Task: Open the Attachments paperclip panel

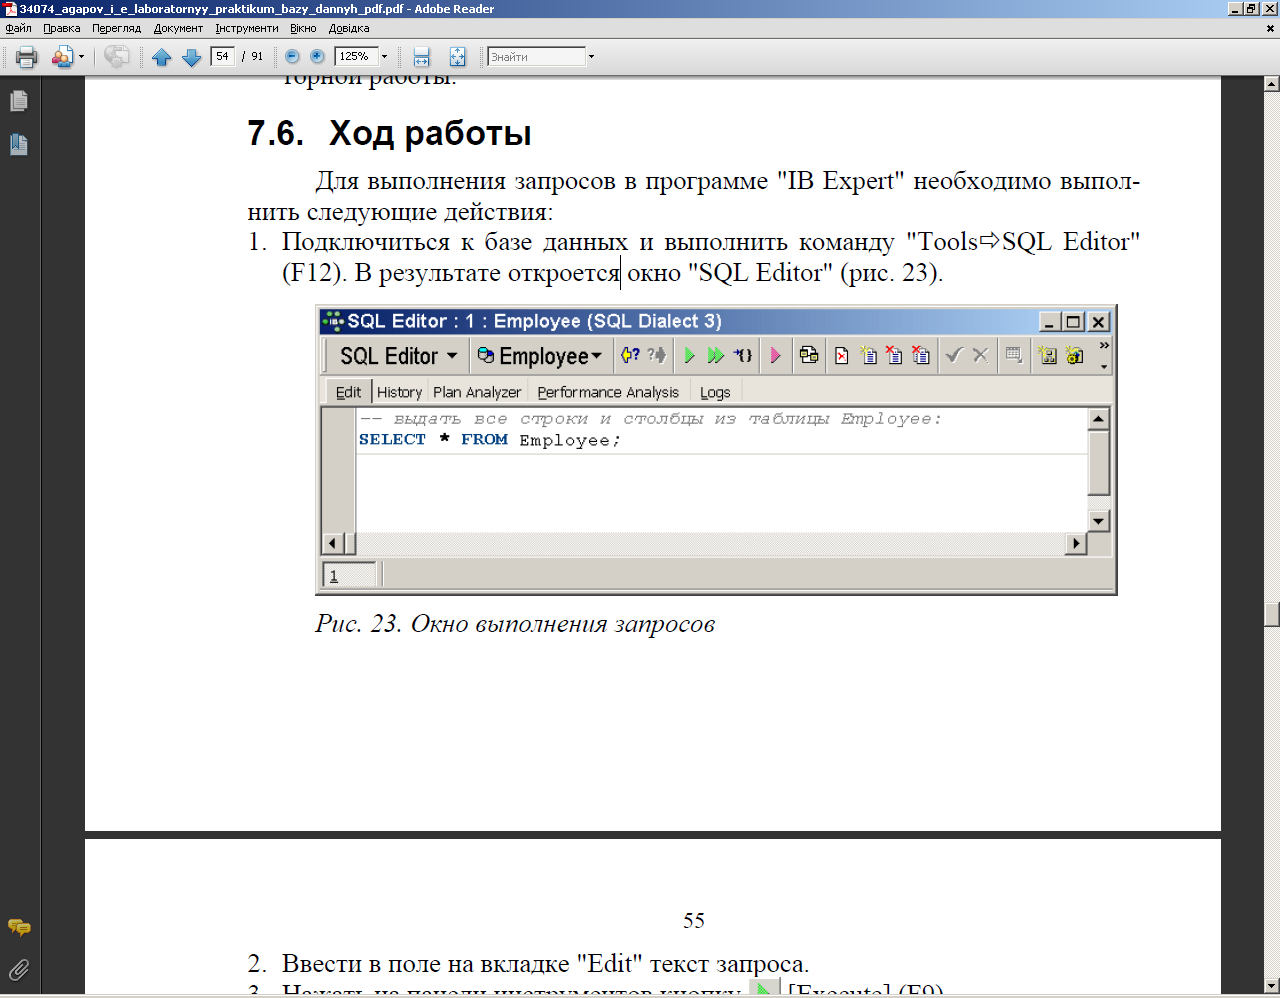Action: coord(19,969)
